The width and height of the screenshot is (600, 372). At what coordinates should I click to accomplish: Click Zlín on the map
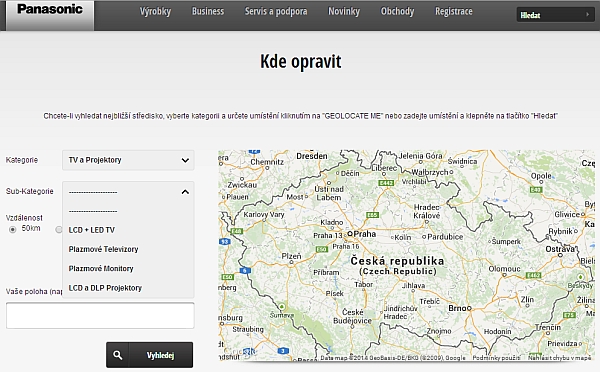[527, 299]
